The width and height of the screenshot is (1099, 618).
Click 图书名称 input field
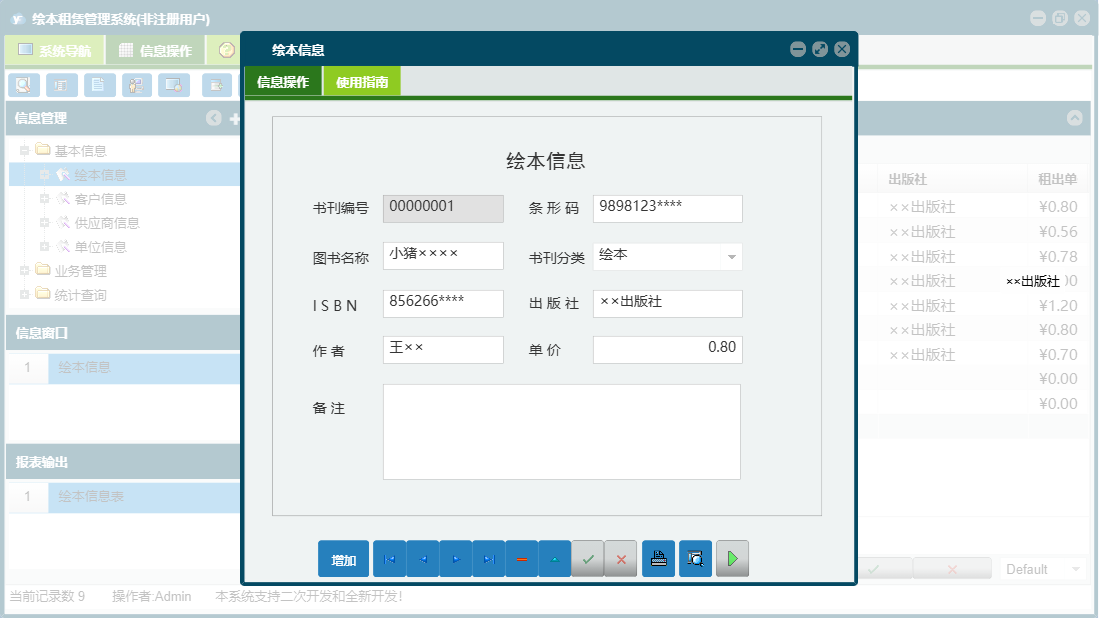click(x=443, y=256)
